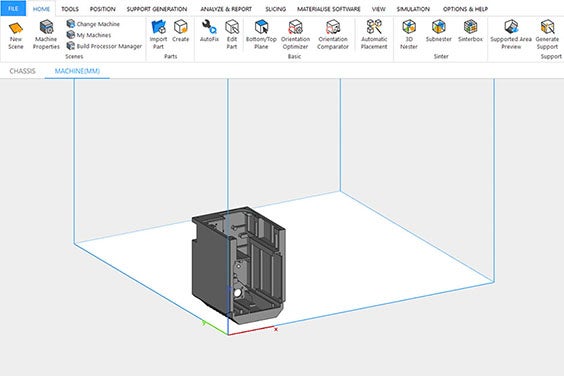The width and height of the screenshot is (564, 376).
Task: Start Automatic Placement
Action: pyautogui.click(x=374, y=35)
